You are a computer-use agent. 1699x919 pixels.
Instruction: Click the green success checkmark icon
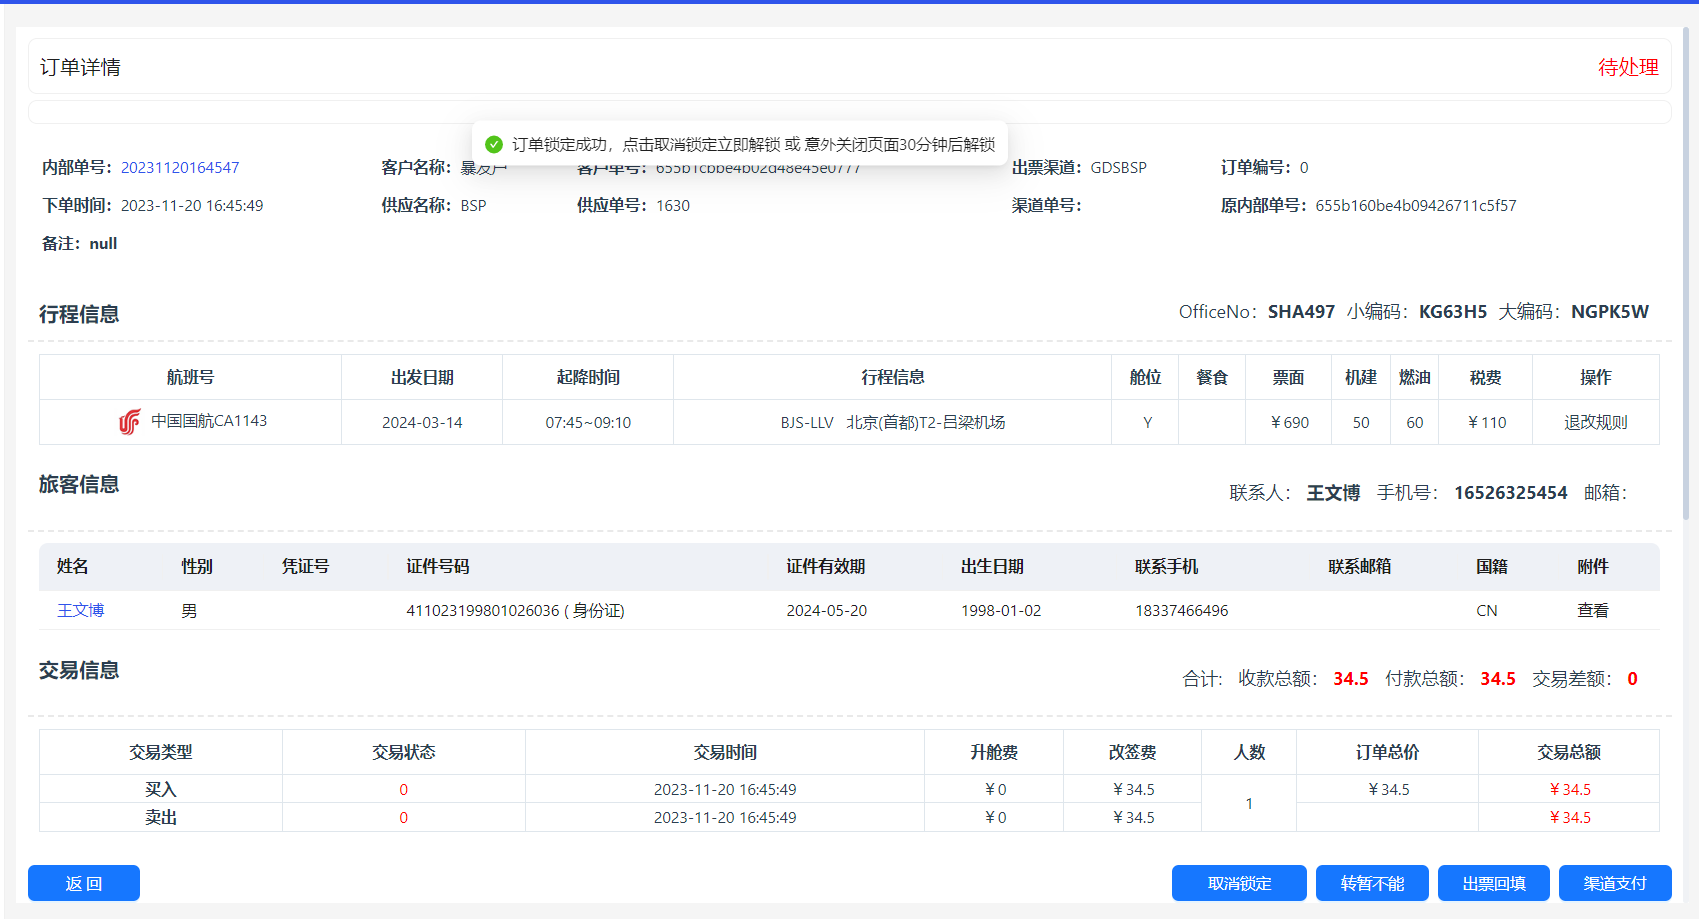[x=493, y=144]
